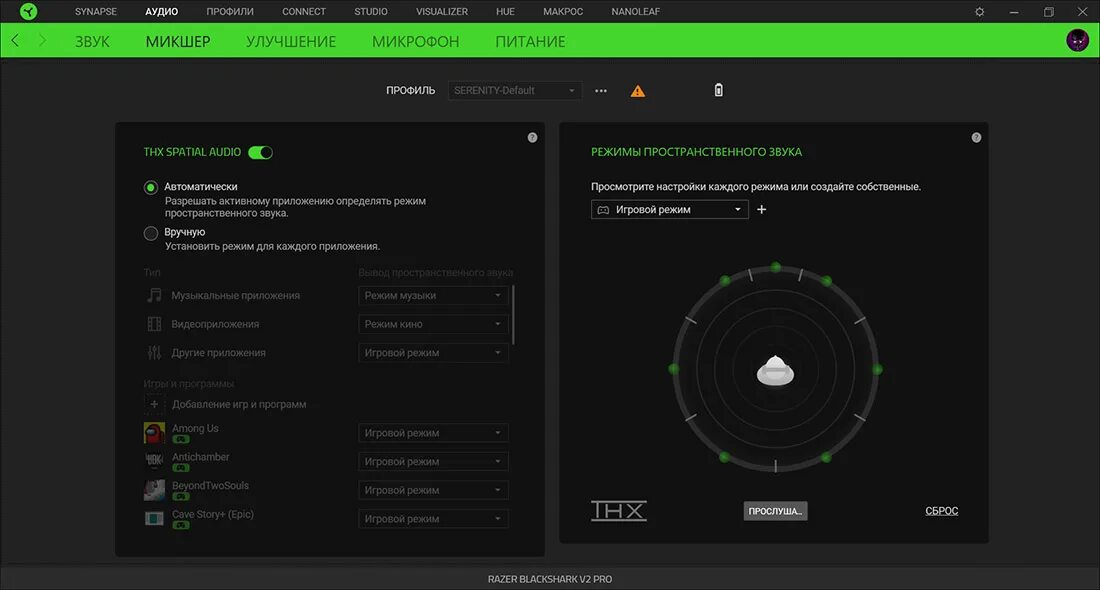Open settings gear icon

pos(979,12)
